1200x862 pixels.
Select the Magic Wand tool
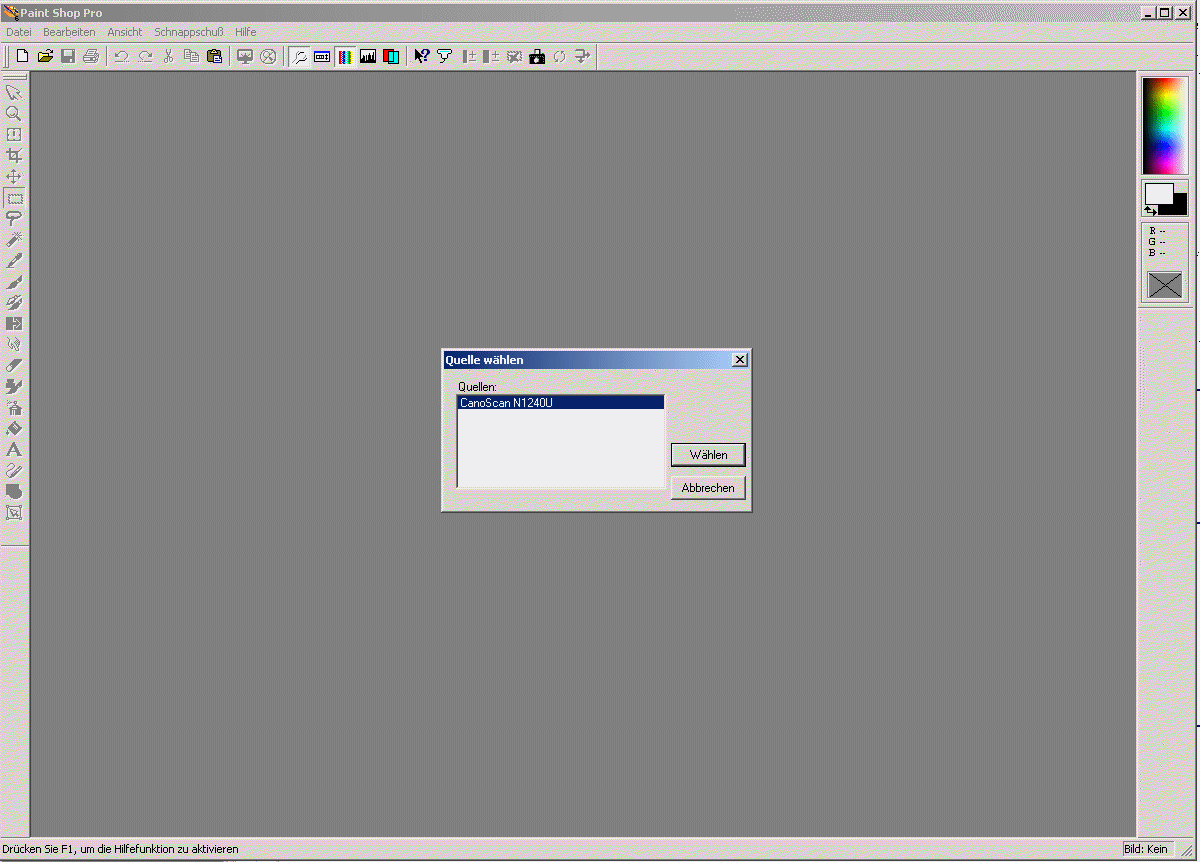coord(14,239)
